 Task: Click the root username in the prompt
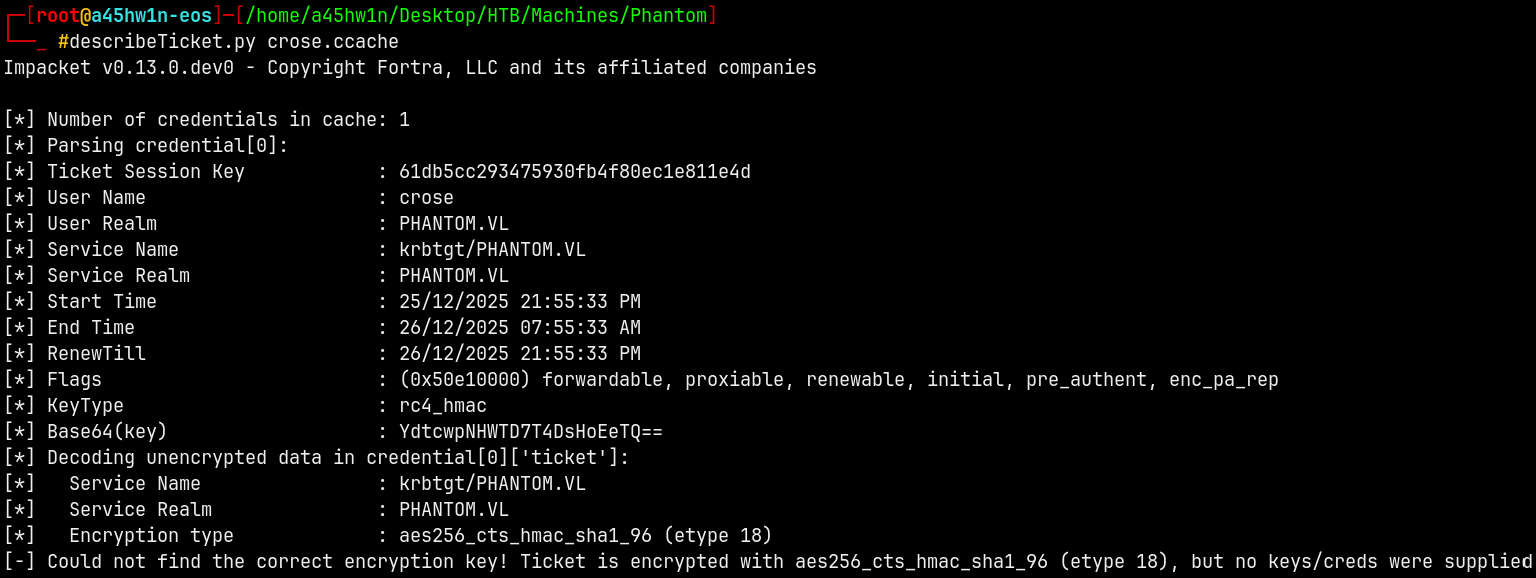tap(57, 15)
